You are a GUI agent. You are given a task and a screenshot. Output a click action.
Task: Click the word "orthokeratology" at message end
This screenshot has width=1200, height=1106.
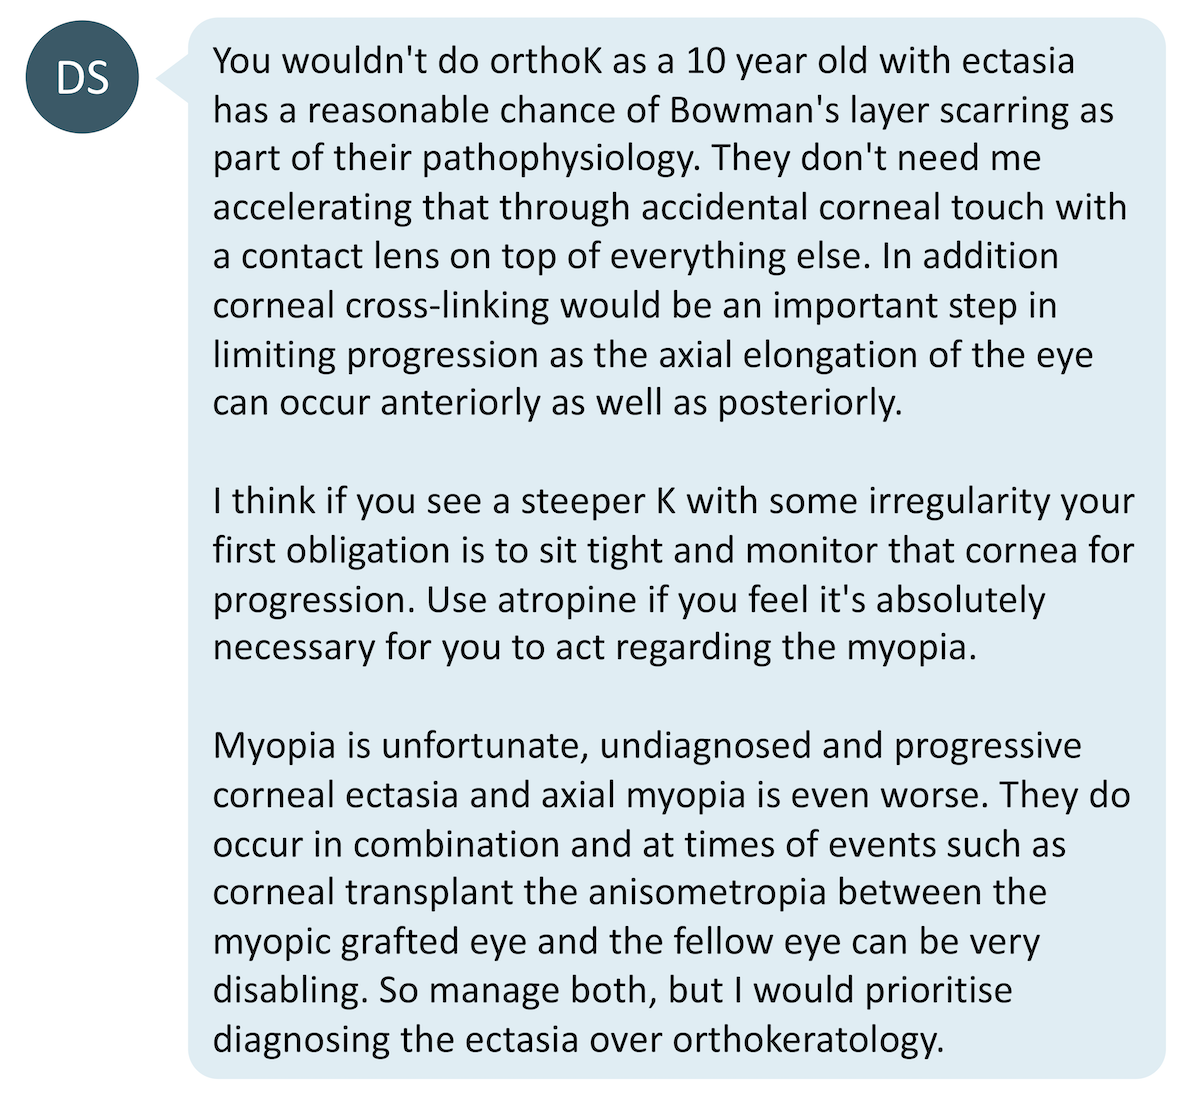[808, 1039]
